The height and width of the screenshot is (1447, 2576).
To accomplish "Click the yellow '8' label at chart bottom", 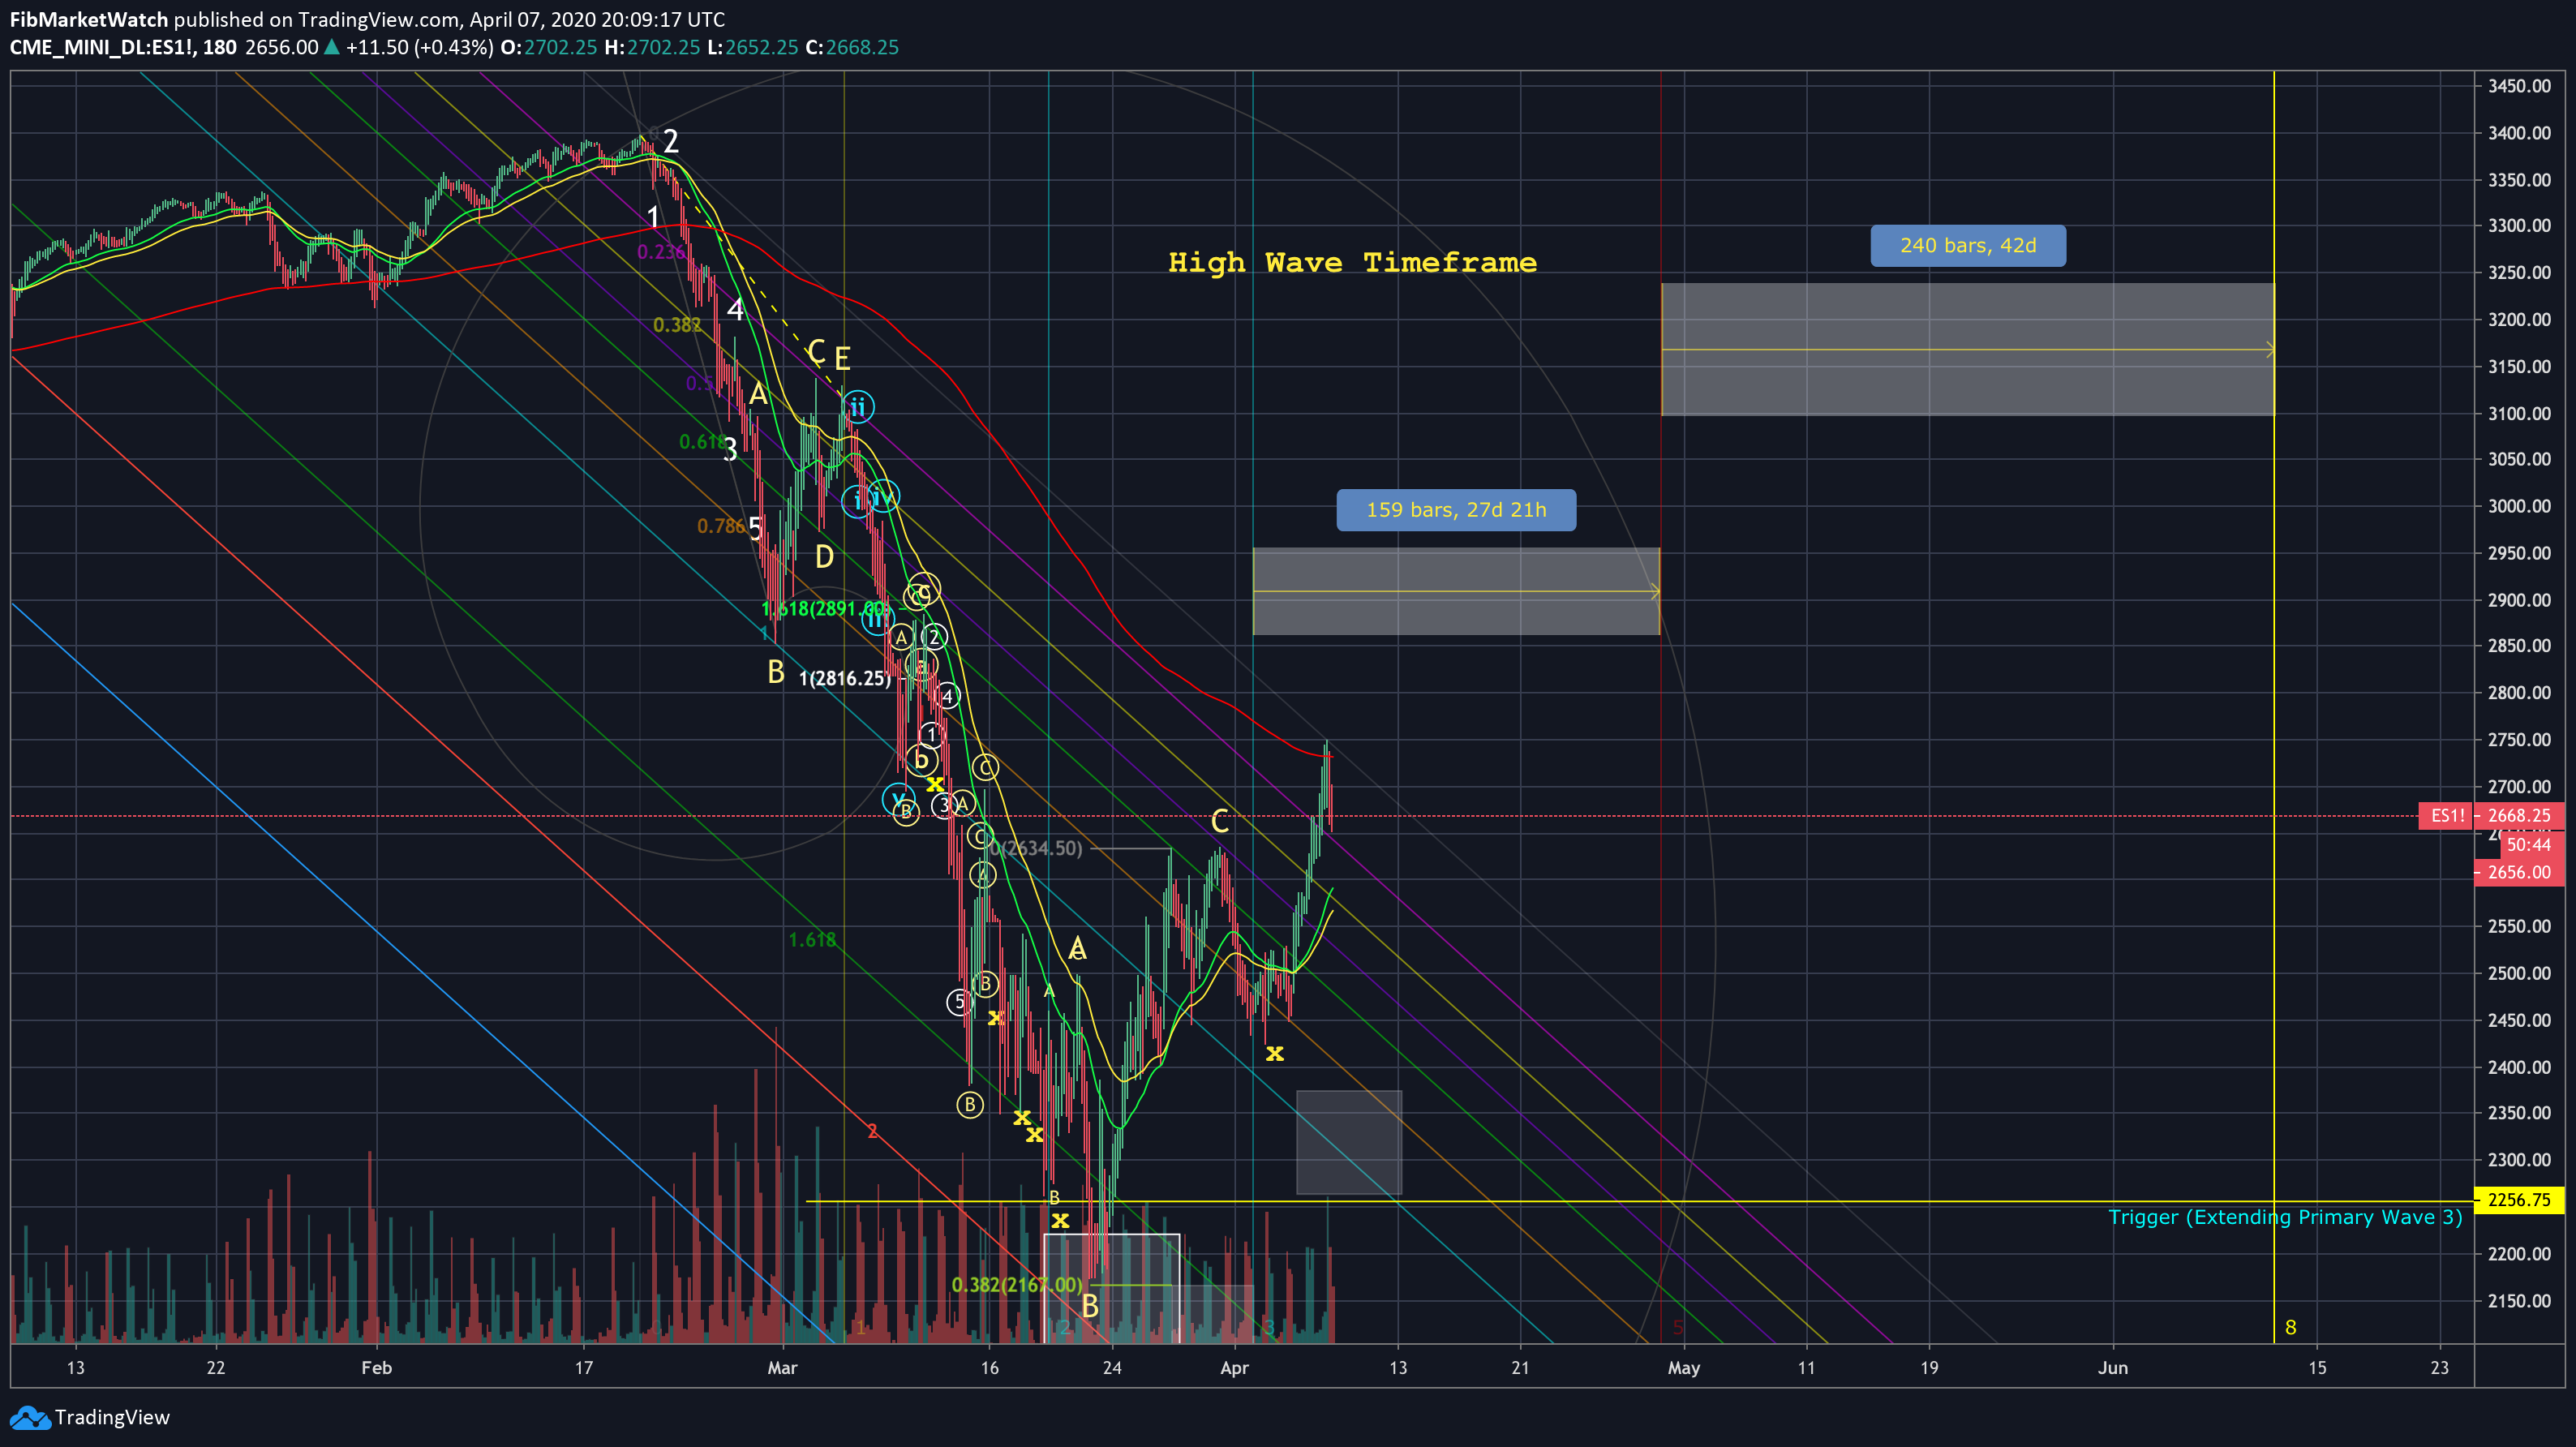I will click(x=2290, y=1328).
